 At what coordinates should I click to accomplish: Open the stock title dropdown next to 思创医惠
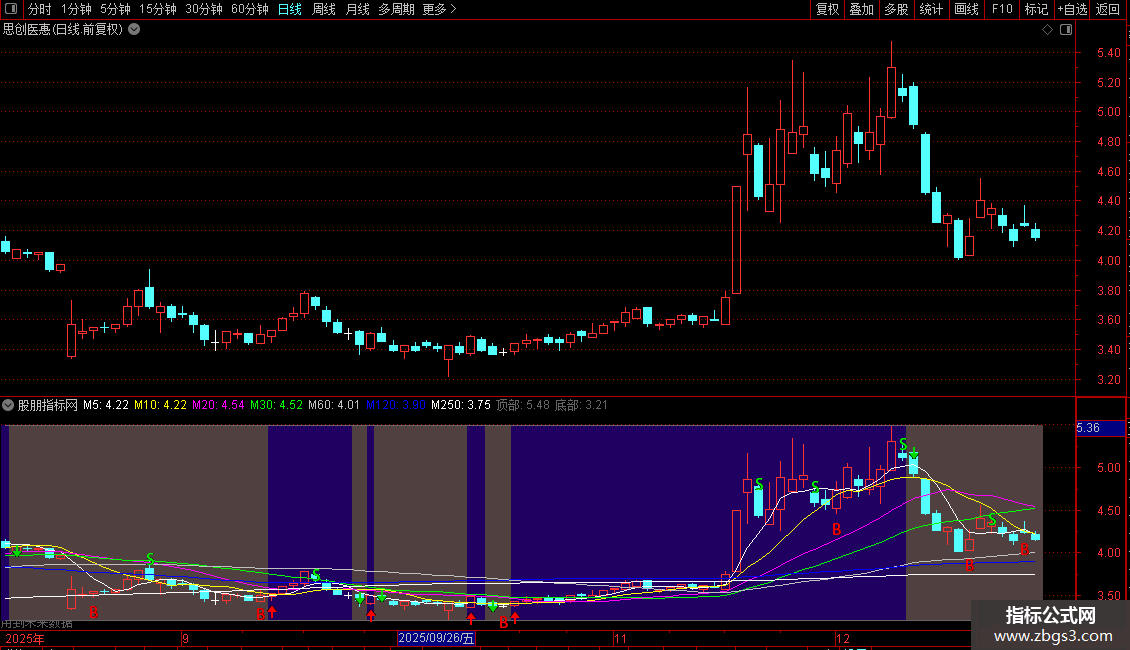pos(134,30)
